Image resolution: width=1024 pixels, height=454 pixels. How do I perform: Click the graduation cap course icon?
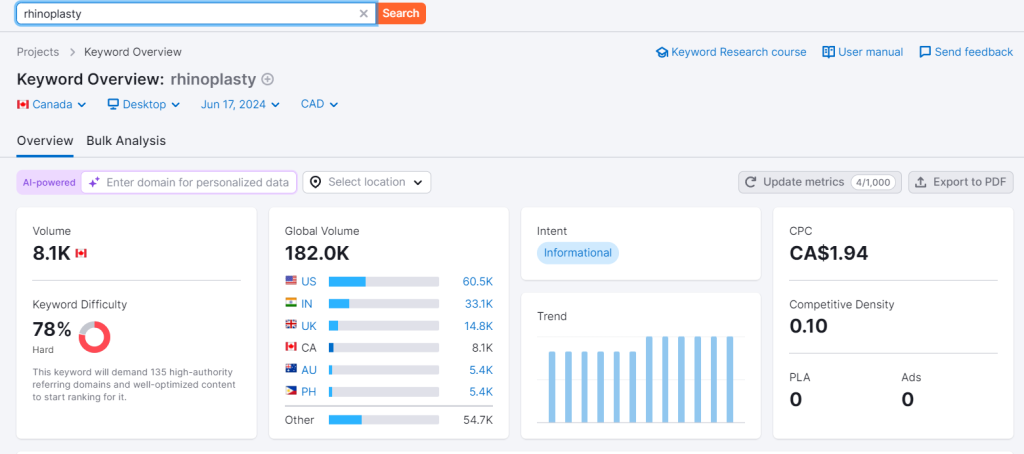tap(662, 52)
